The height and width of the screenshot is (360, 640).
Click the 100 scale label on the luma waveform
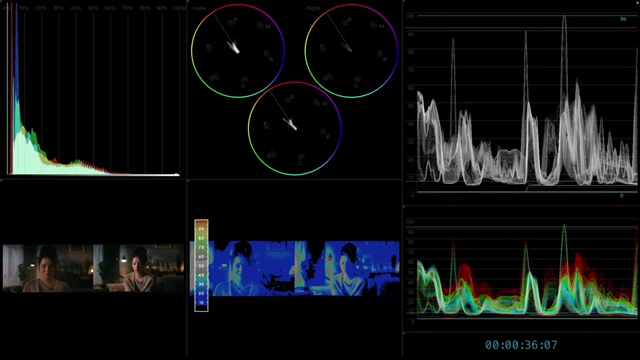click(410, 16)
